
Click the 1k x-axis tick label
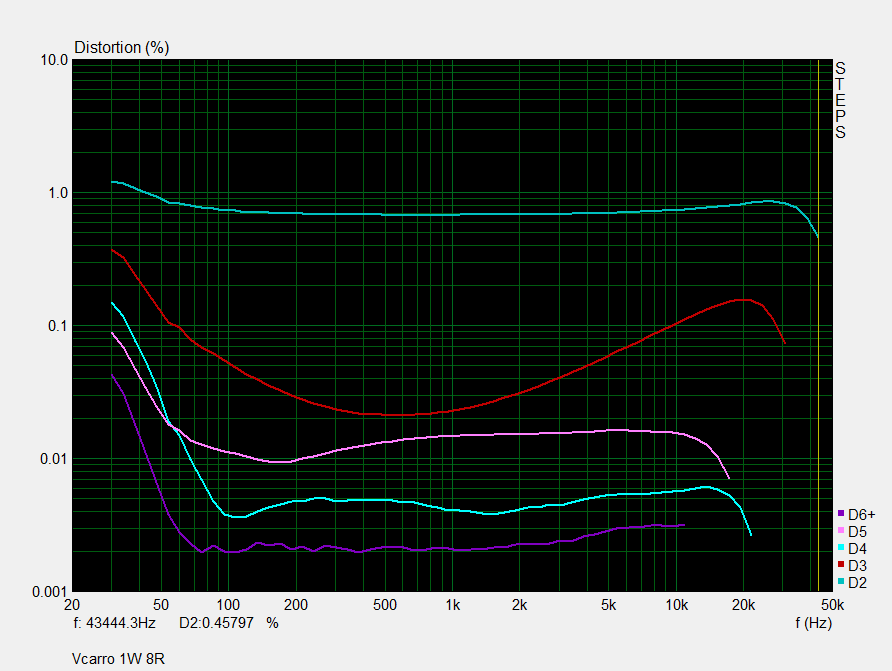pyautogui.click(x=452, y=605)
